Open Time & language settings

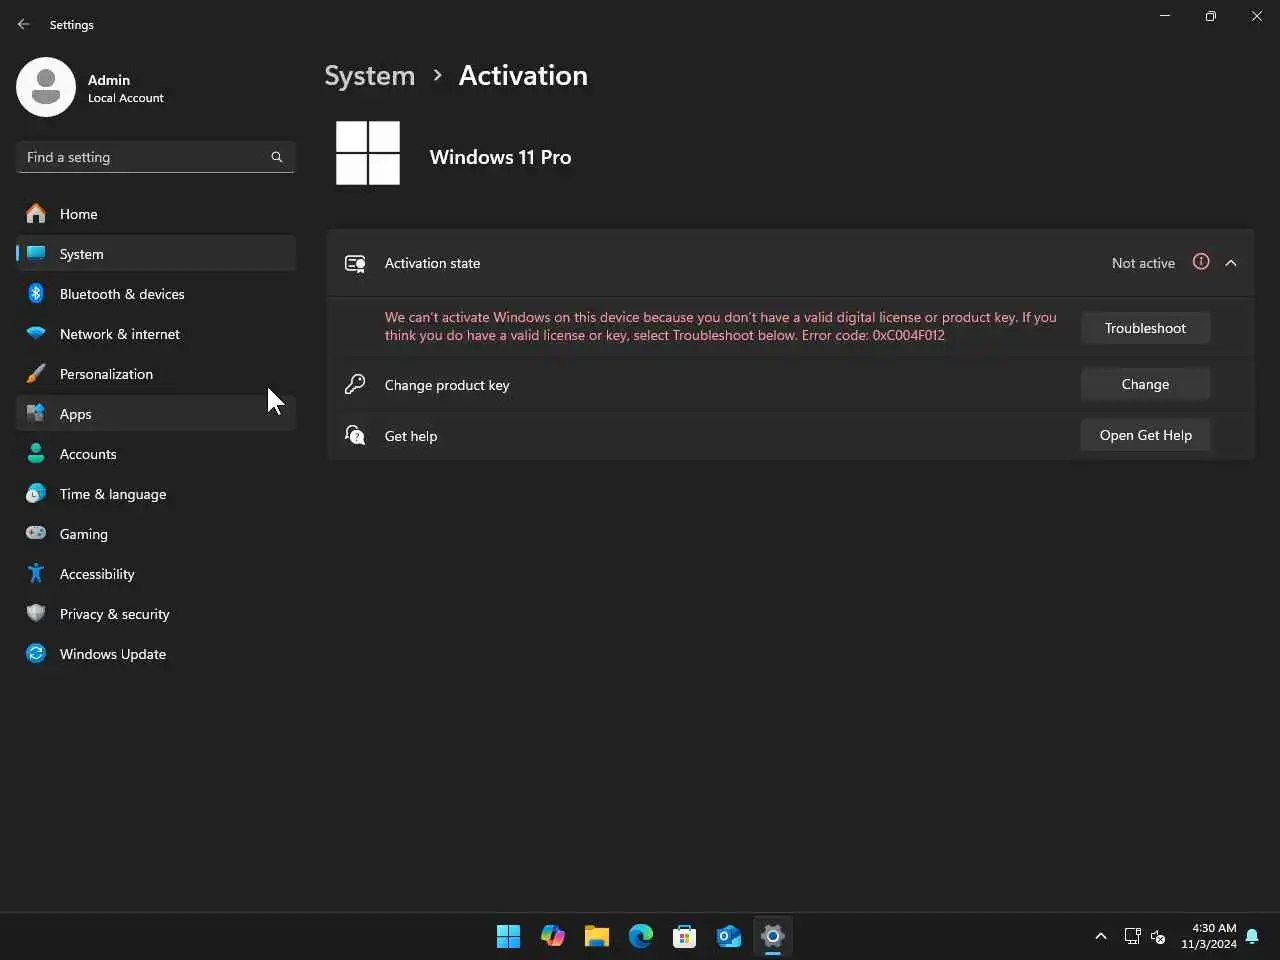click(x=156, y=494)
